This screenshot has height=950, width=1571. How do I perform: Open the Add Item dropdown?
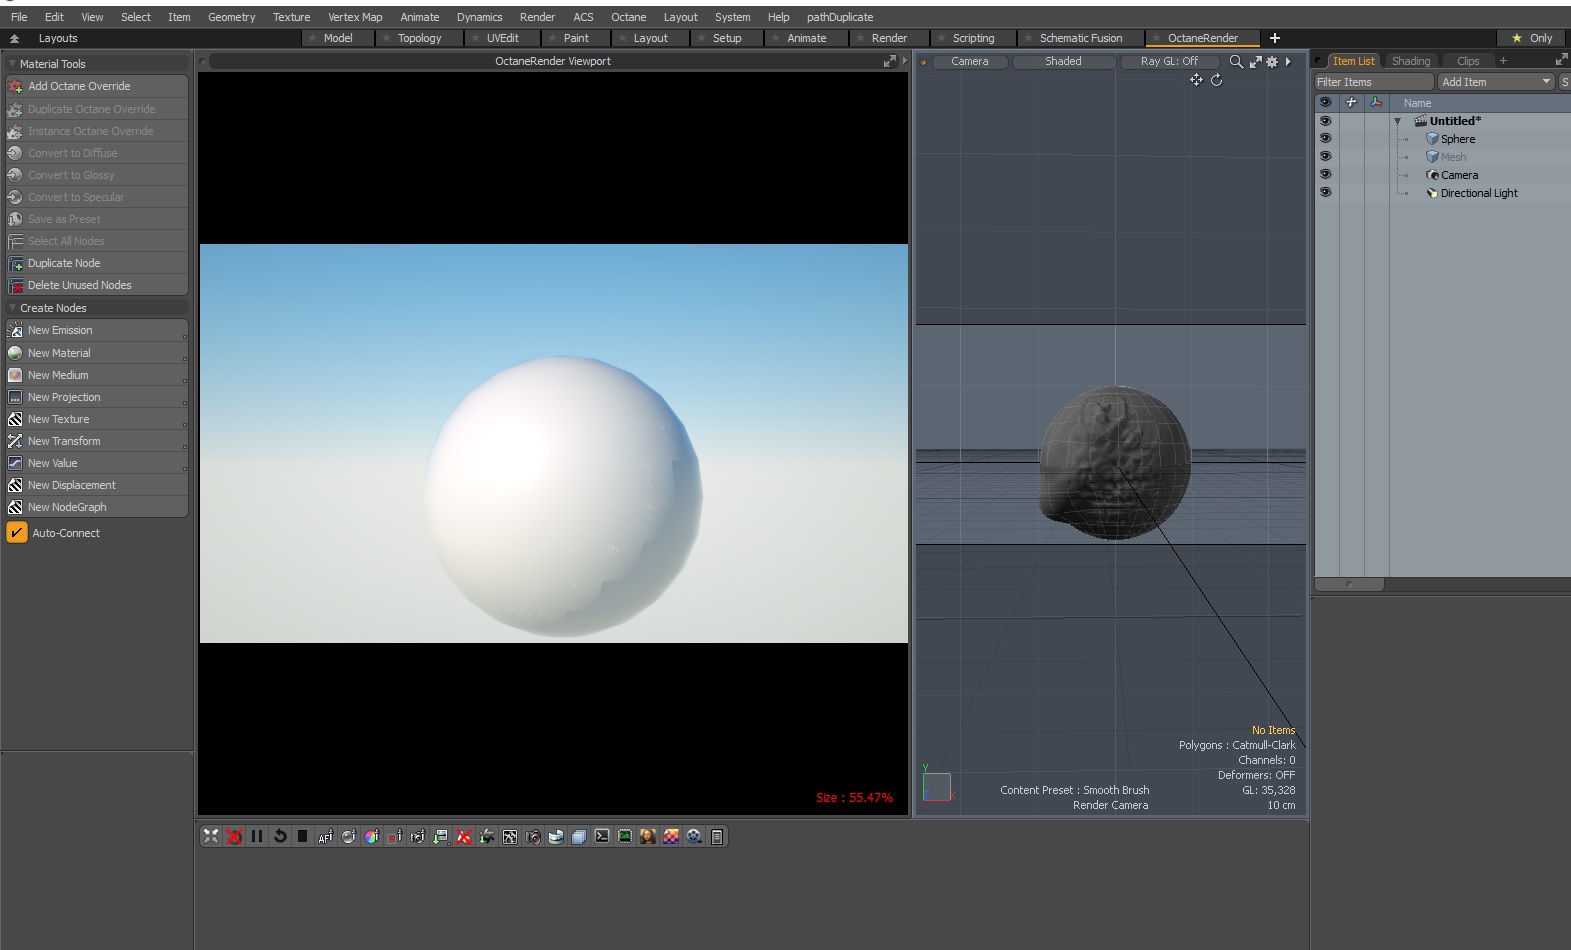point(1495,82)
